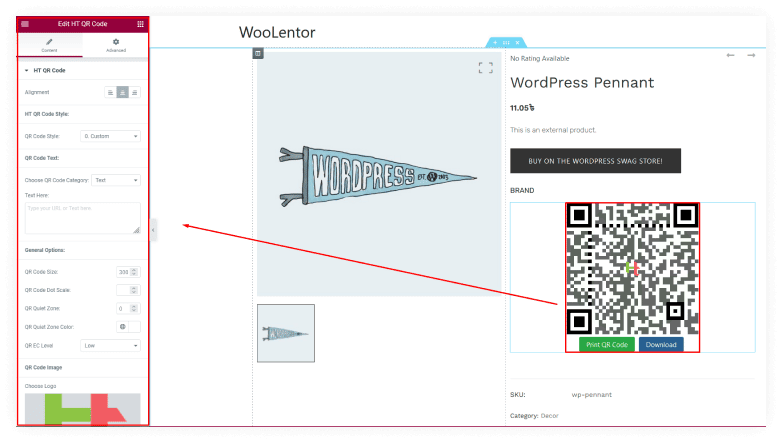
Task: Switch to the Advanced tab
Action: 116,45
